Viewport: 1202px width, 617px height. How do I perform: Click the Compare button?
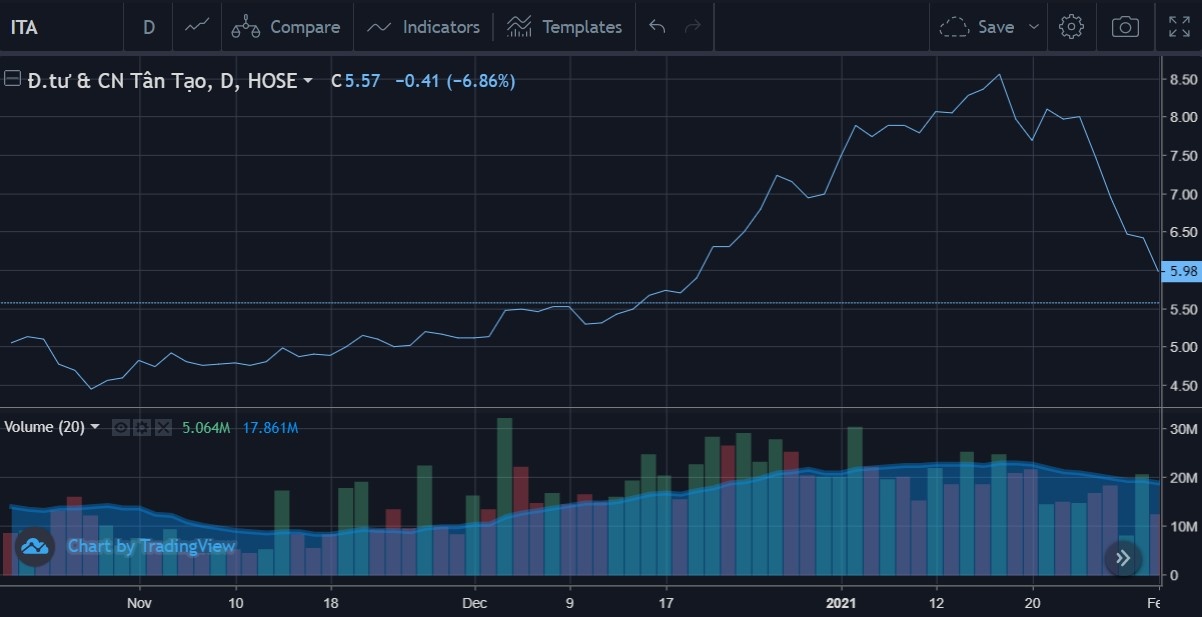286,27
